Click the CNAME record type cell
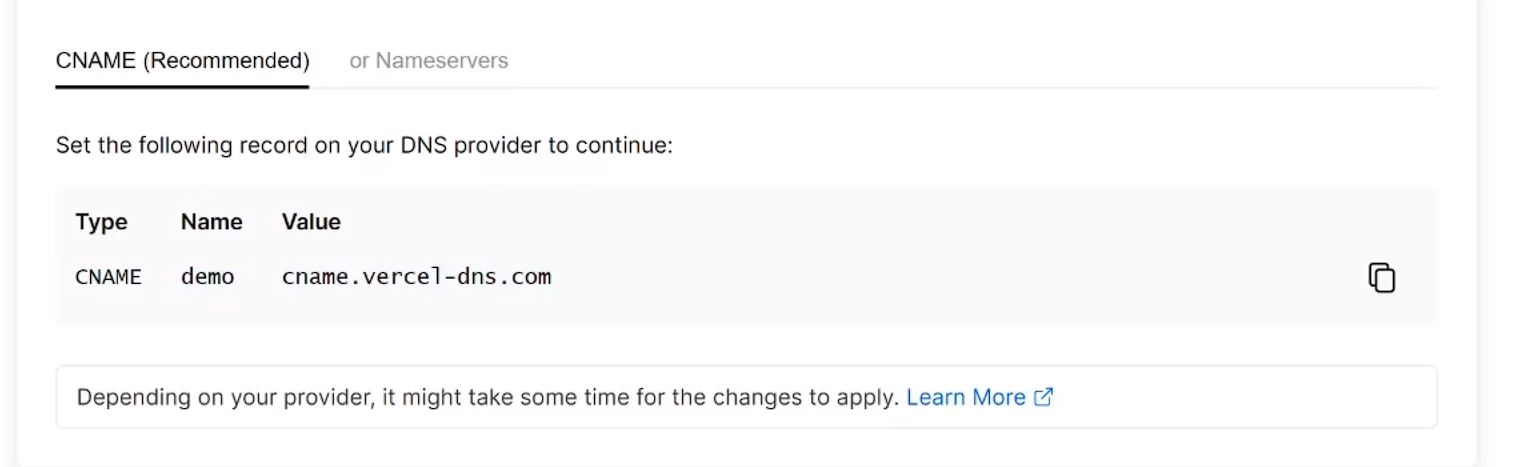 [108, 277]
